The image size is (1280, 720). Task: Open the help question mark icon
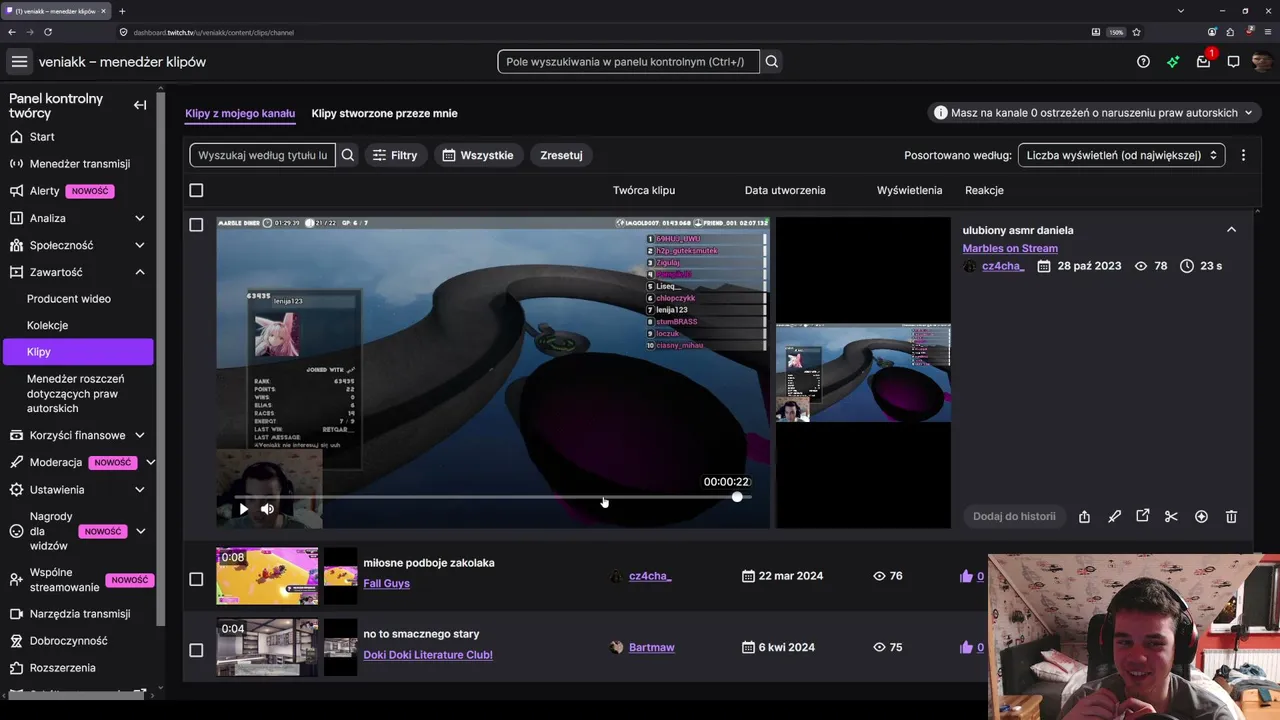[x=1143, y=62]
